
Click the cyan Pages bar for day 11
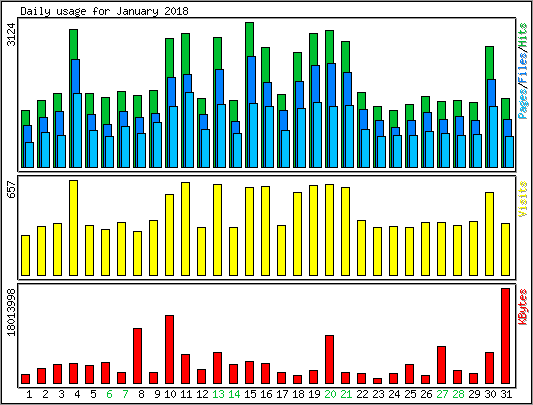(x=190, y=130)
